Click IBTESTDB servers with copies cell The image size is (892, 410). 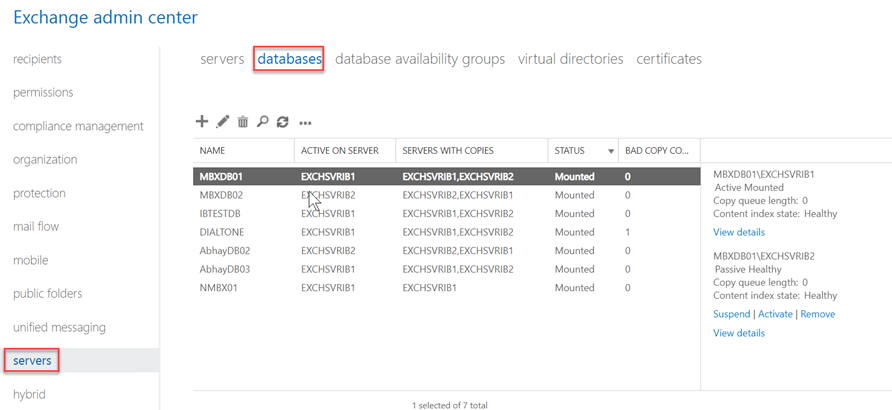coord(458,214)
